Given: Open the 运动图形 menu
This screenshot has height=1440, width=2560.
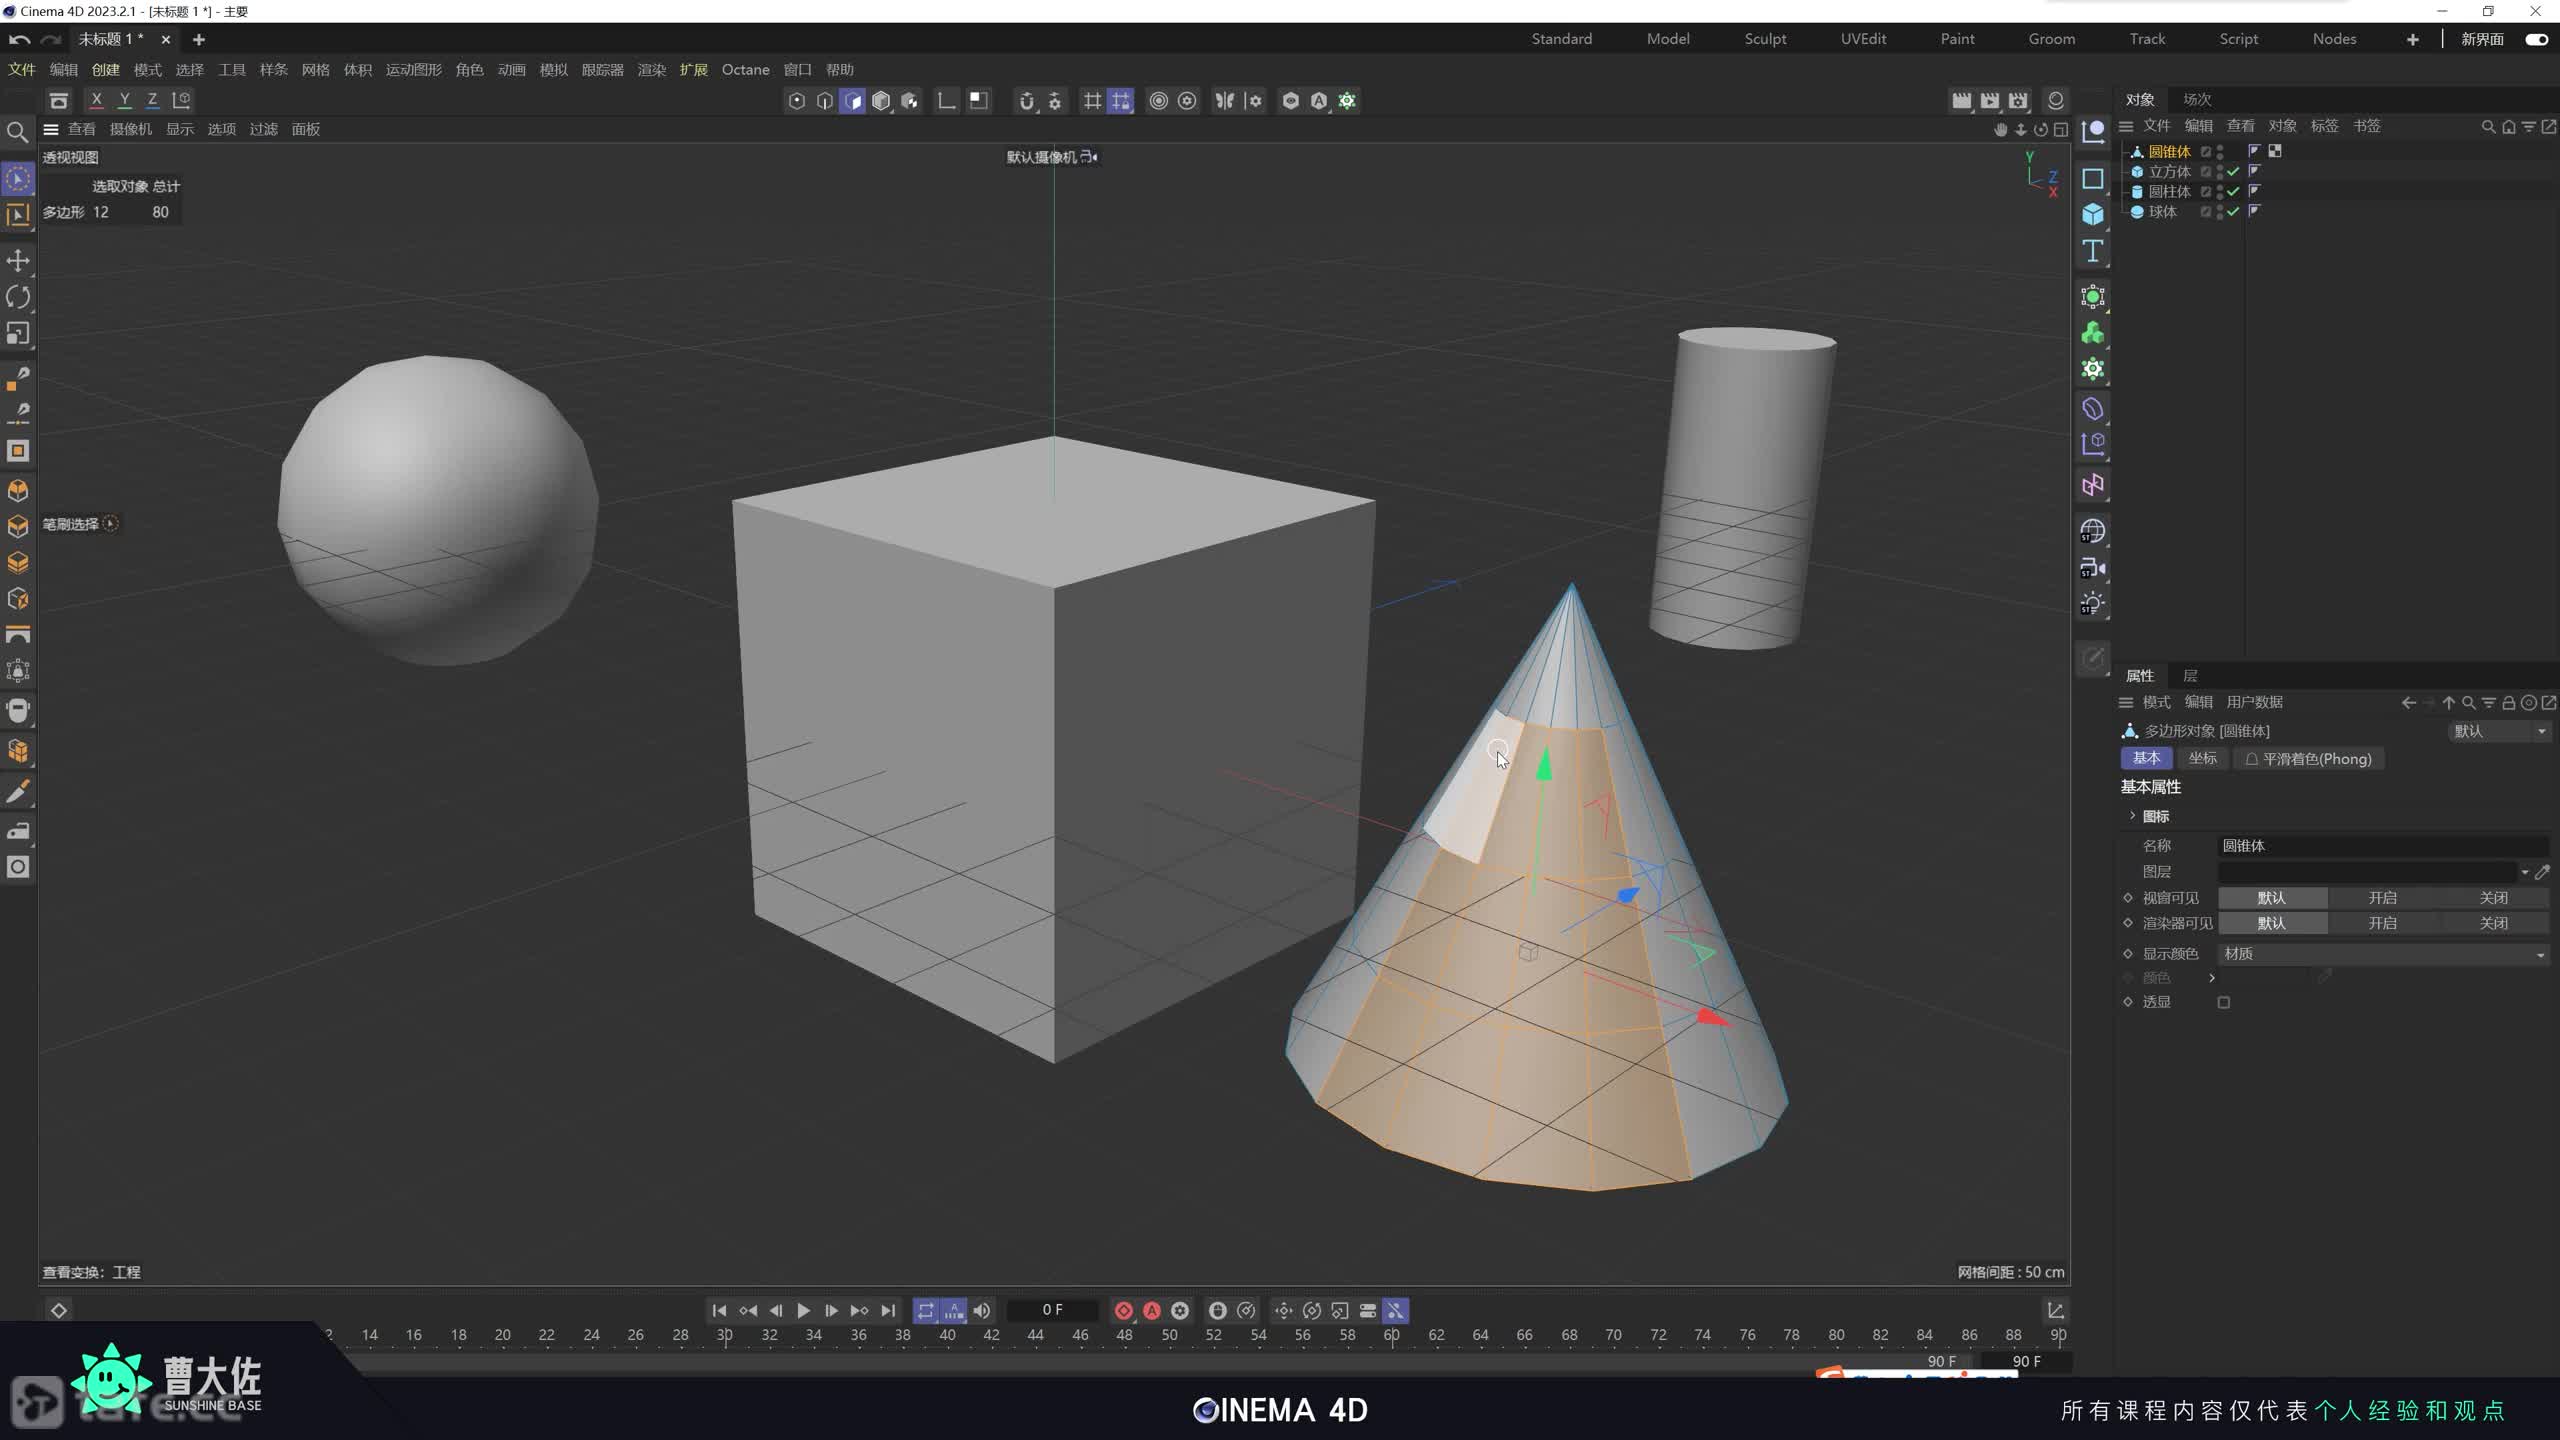Looking at the screenshot, I should [413, 70].
